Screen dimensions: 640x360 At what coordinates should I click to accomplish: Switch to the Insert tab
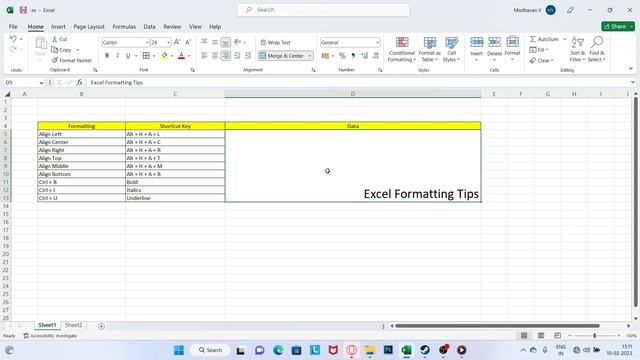[58, 27]
